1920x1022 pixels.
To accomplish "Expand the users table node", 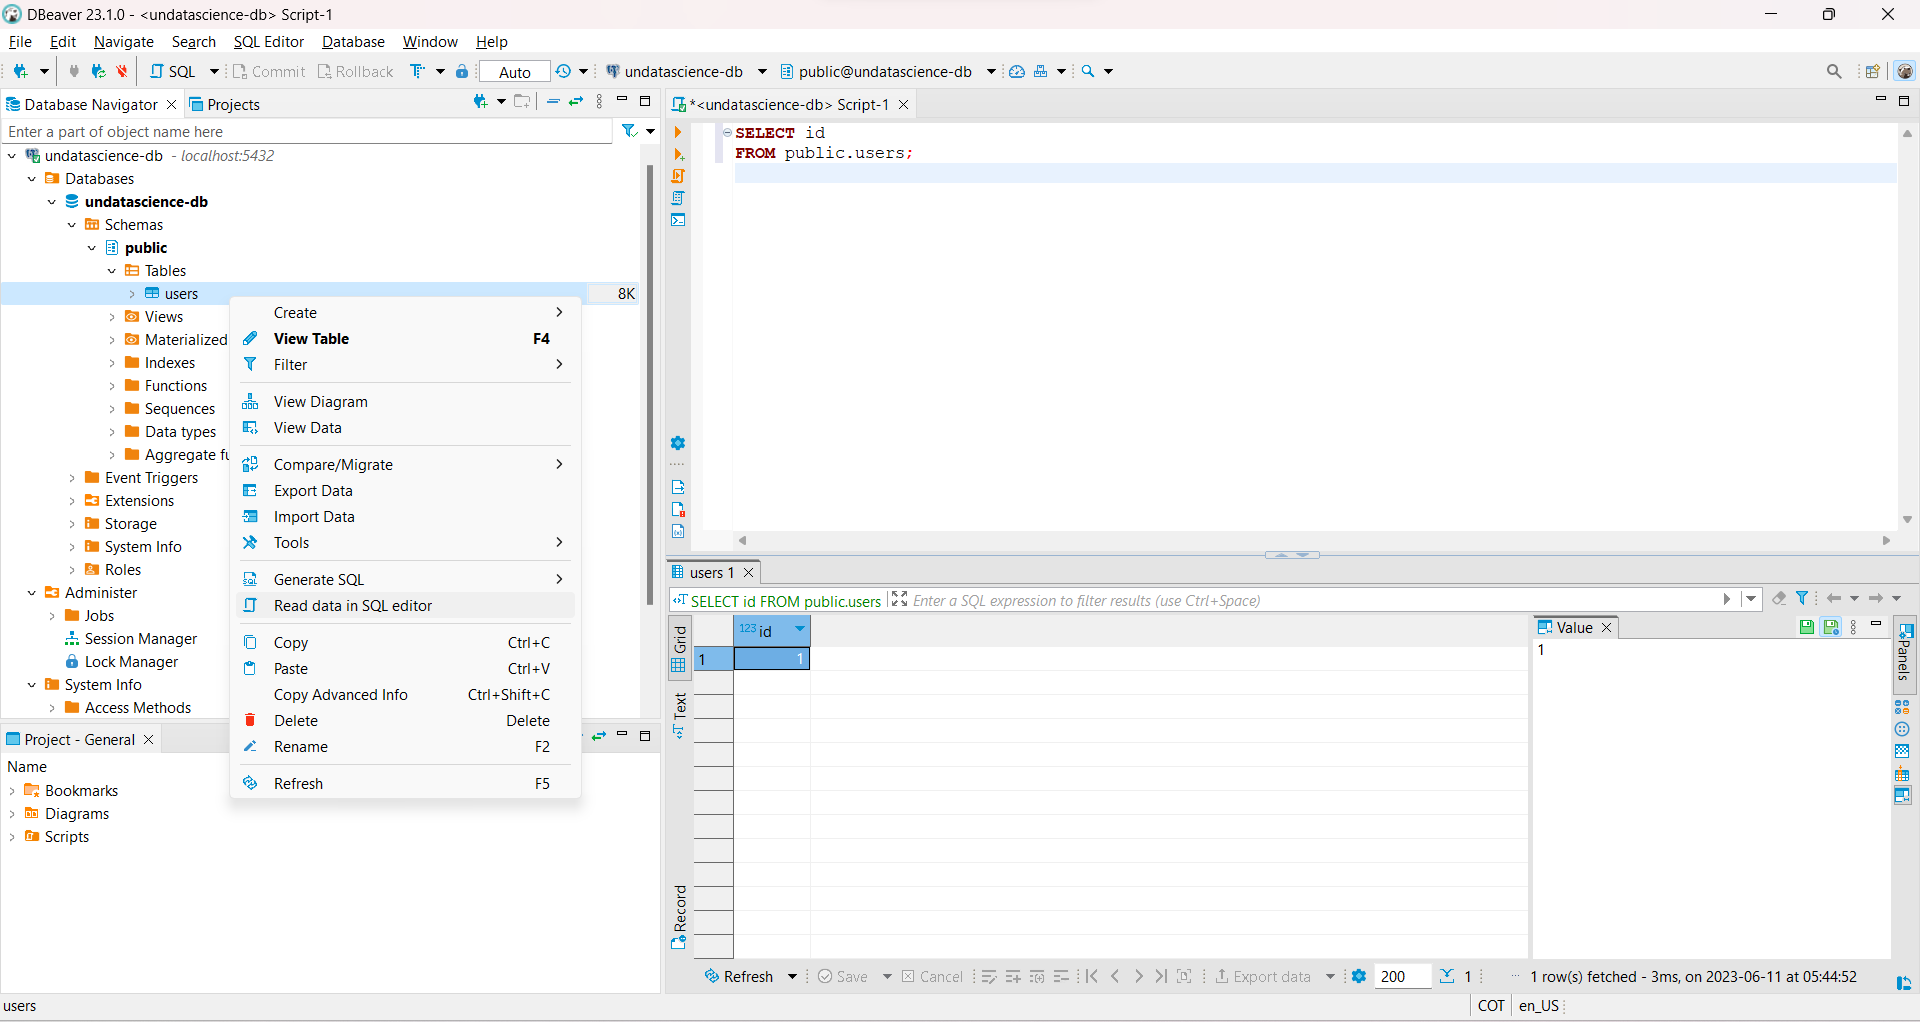I will 132,294.
